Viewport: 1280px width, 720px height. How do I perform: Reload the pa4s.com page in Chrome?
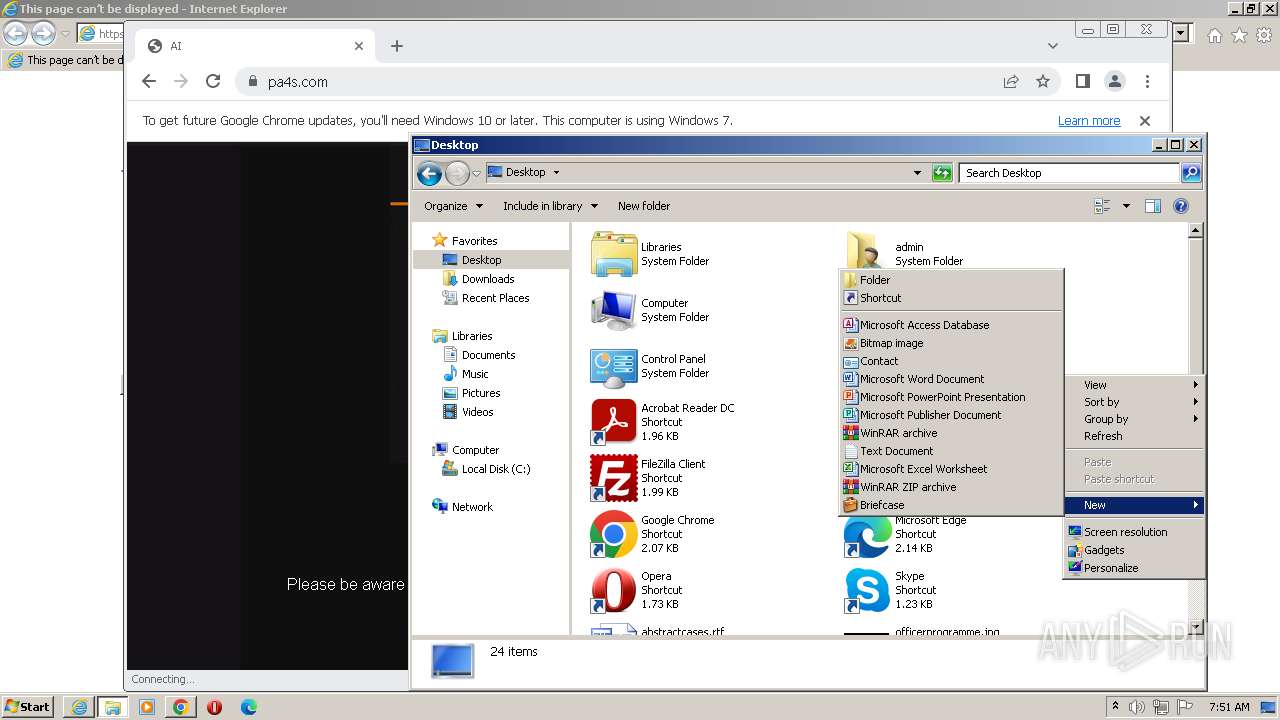[x=213, y=82]
